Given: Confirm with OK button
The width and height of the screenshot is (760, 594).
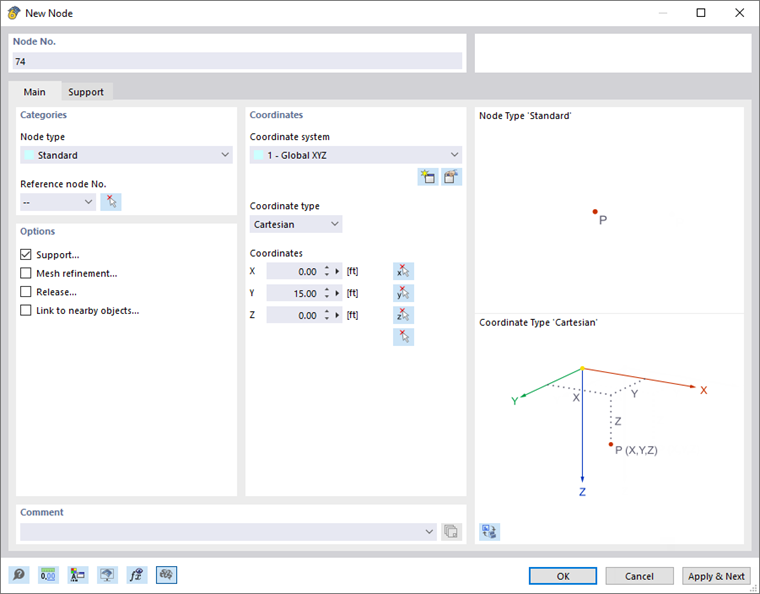Looking at the screenshot, I should [x=563, y=576].
